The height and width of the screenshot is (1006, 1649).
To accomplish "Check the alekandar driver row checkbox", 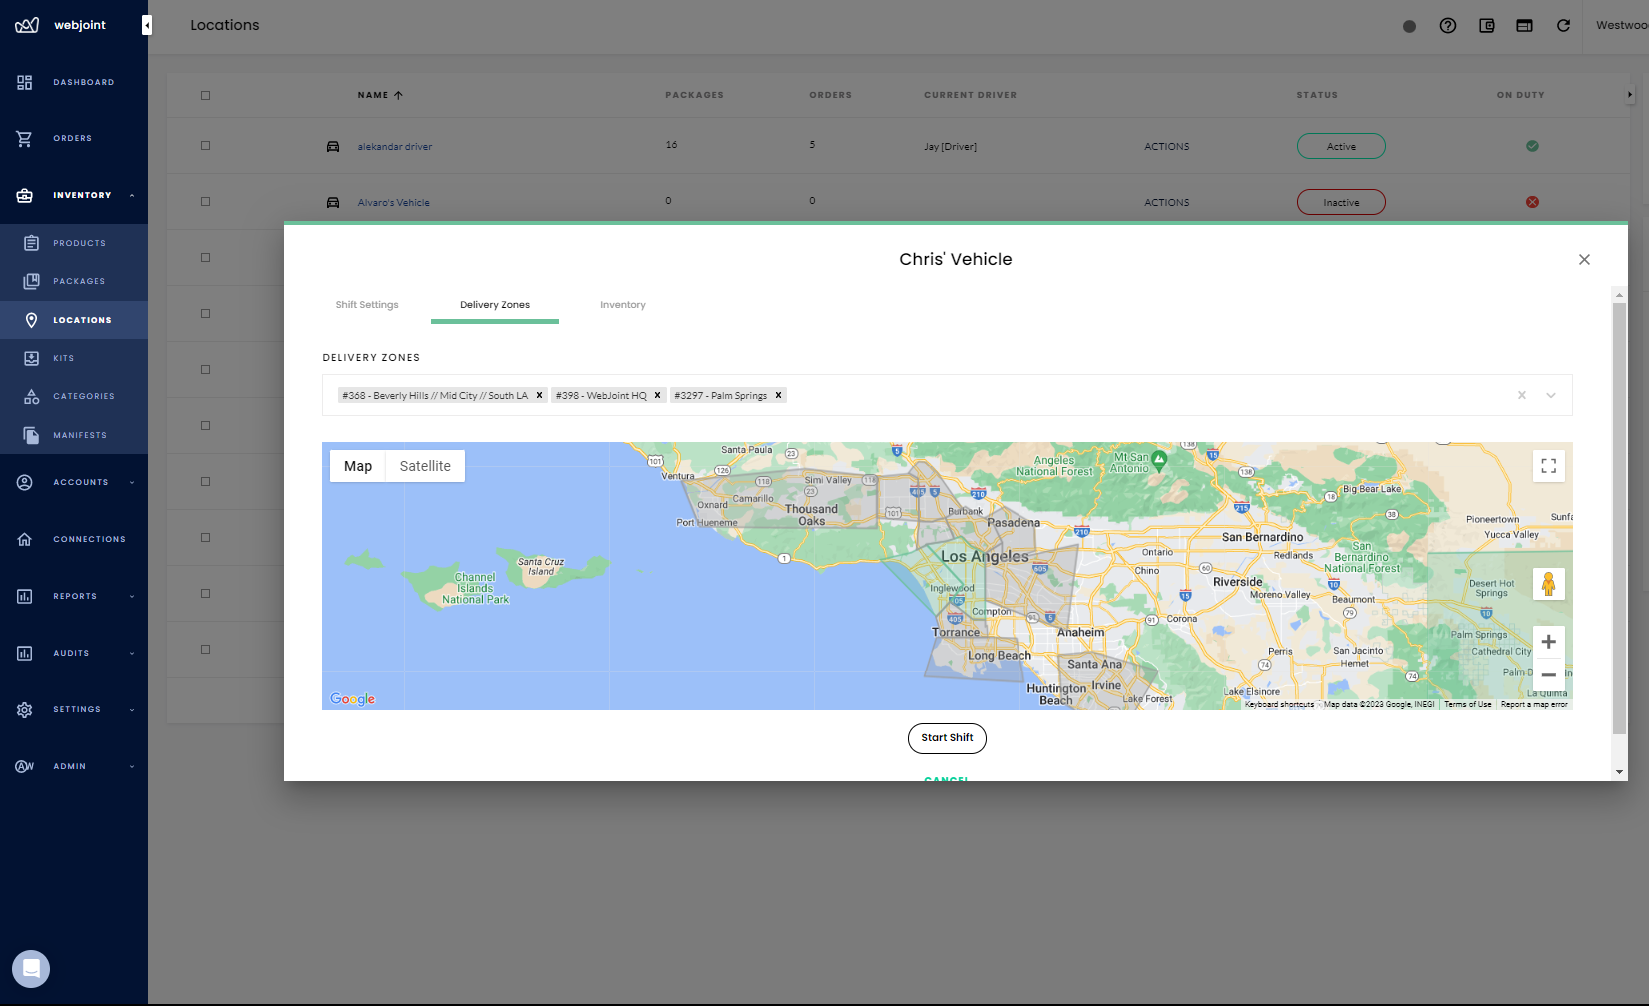I will (206, 146).
